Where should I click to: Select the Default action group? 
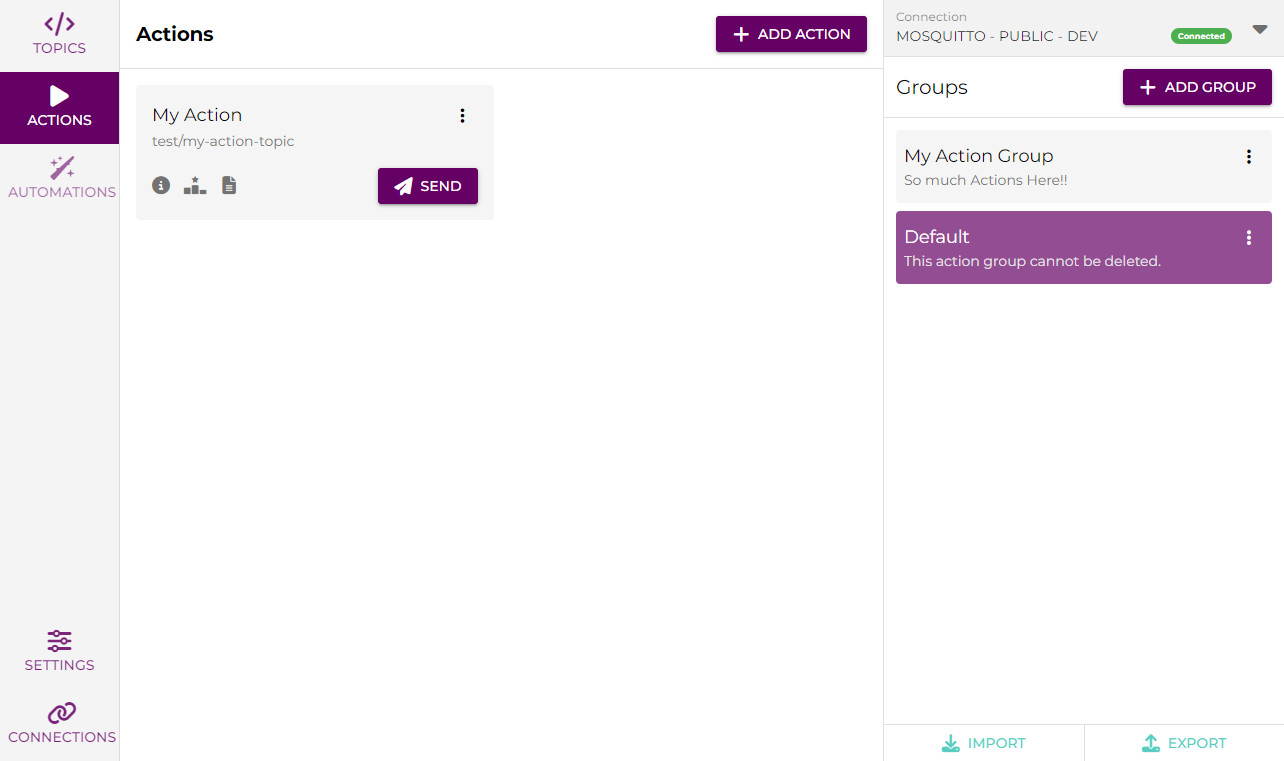coord(1084,247)
